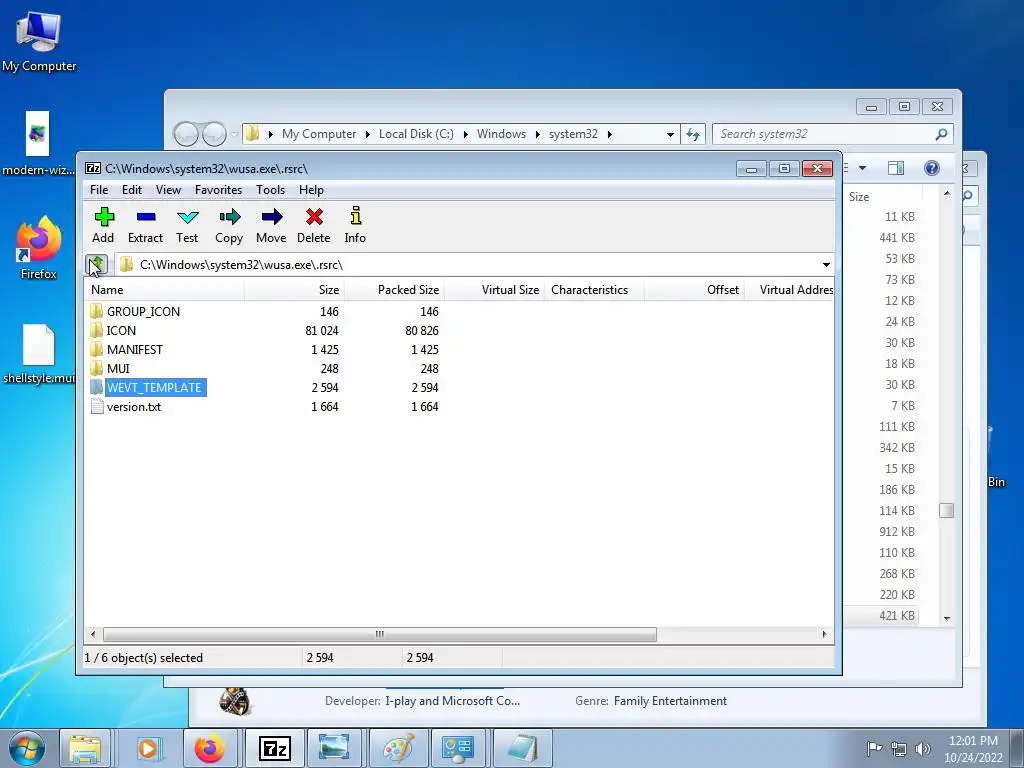Click the system32 breadcrumb in Explorer
Viewport: 1024px width, 768px height.
pyautogui.click(x=573, y=134)
